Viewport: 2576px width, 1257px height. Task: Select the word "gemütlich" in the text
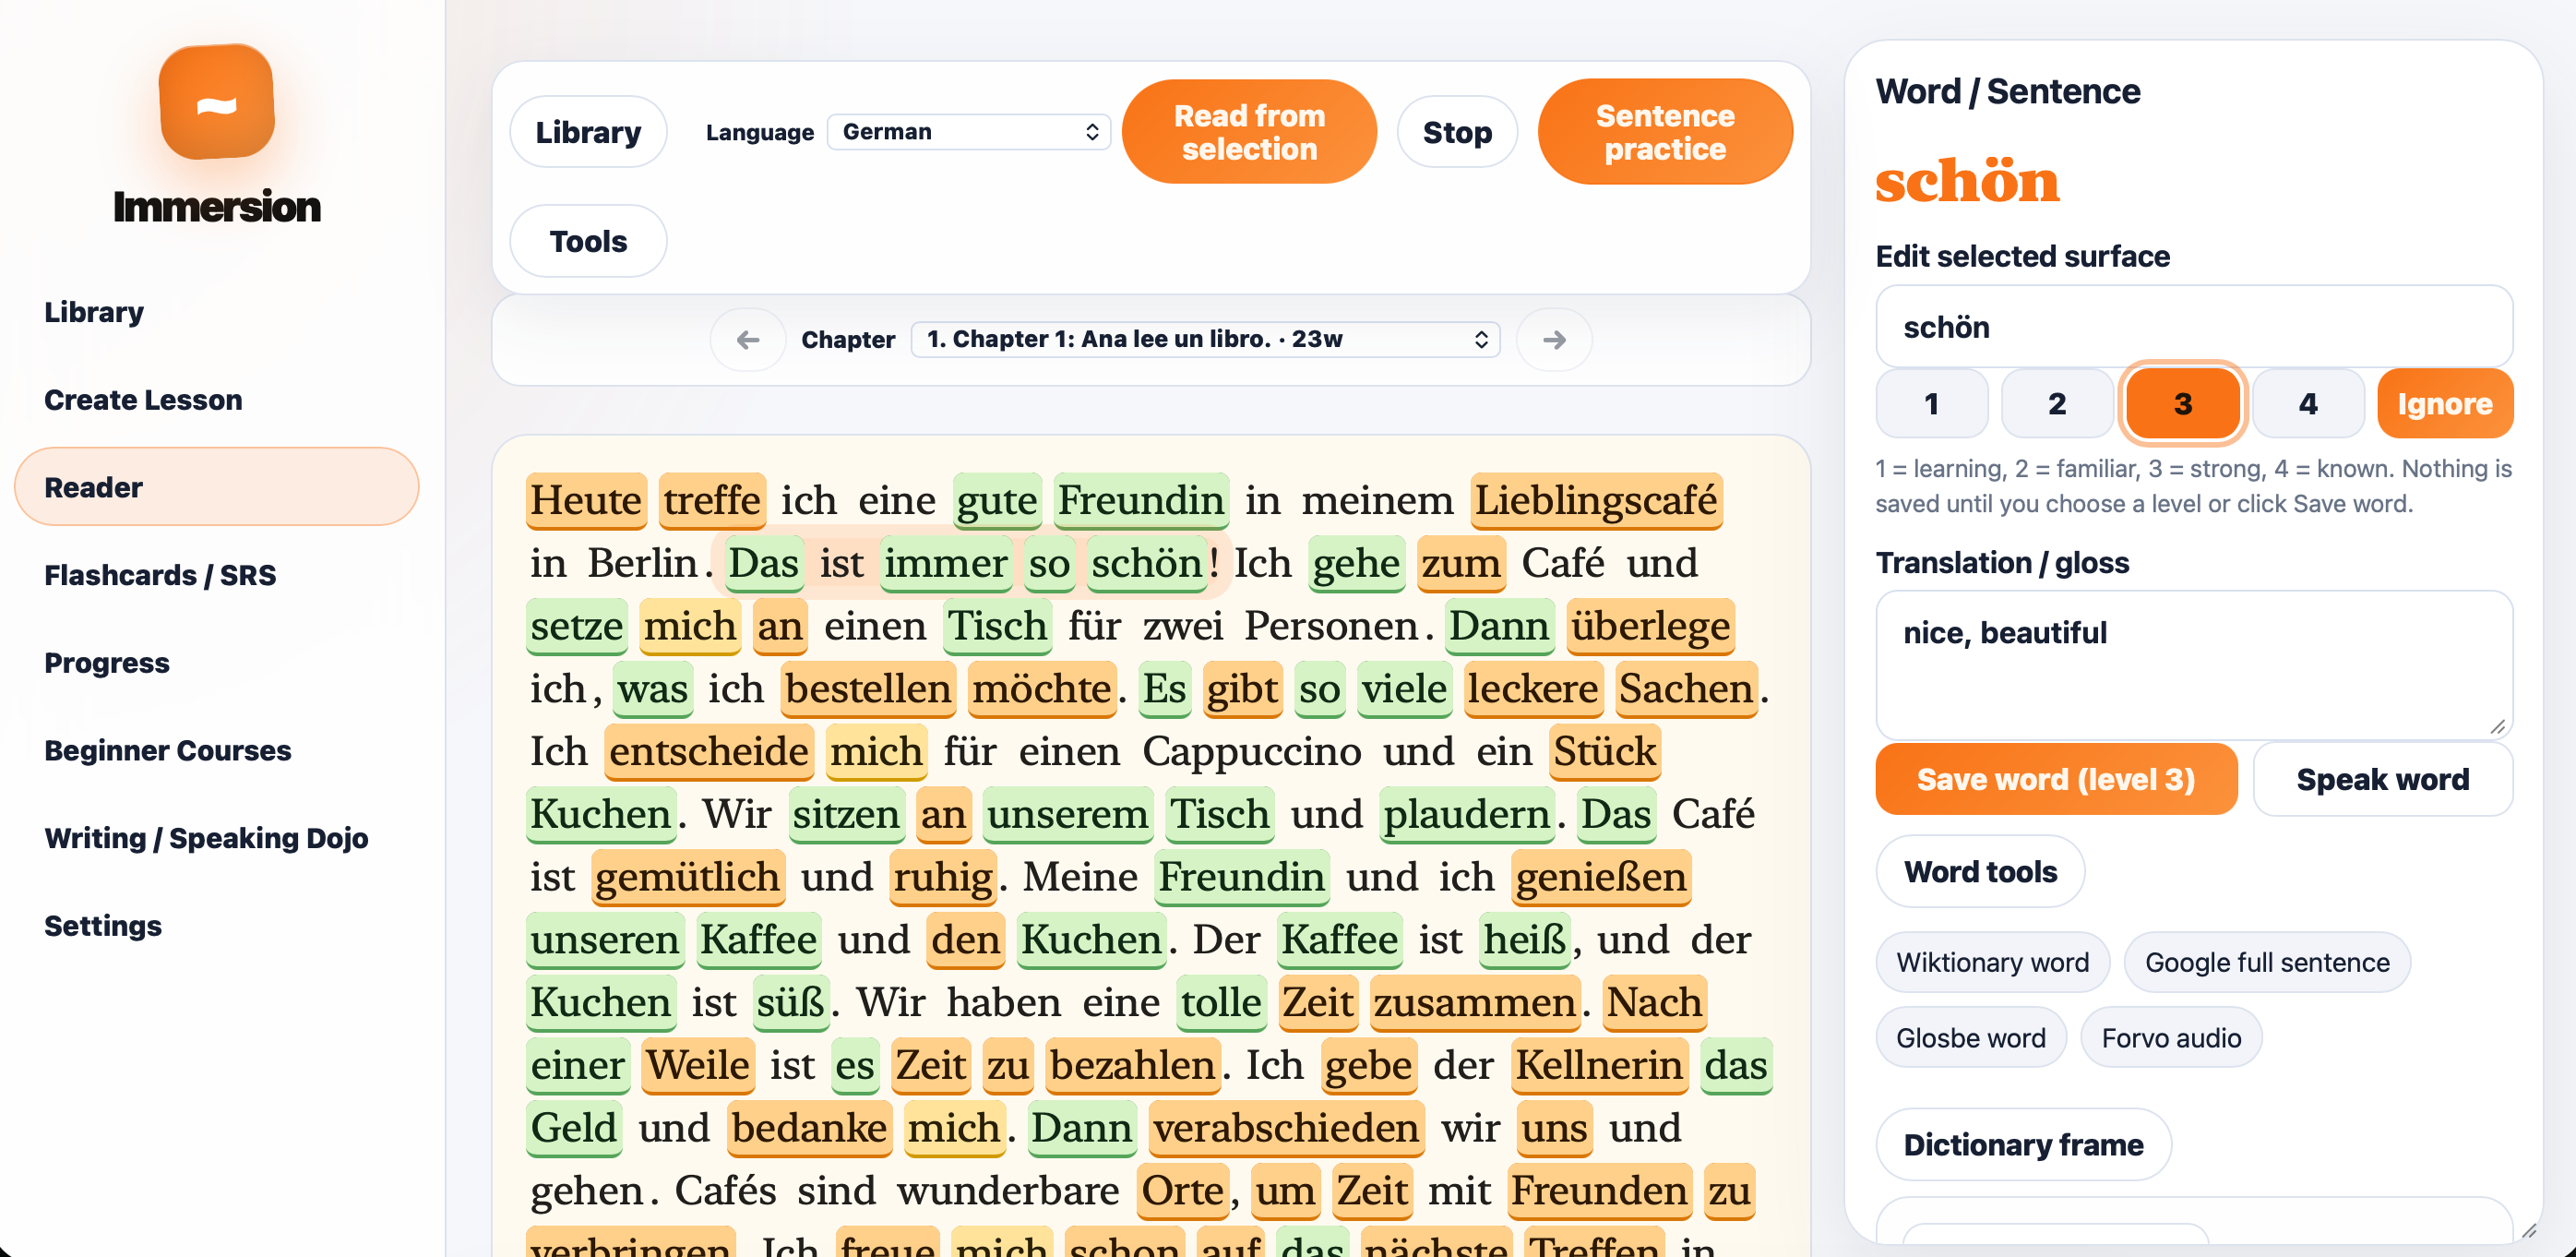pos(687,877)
